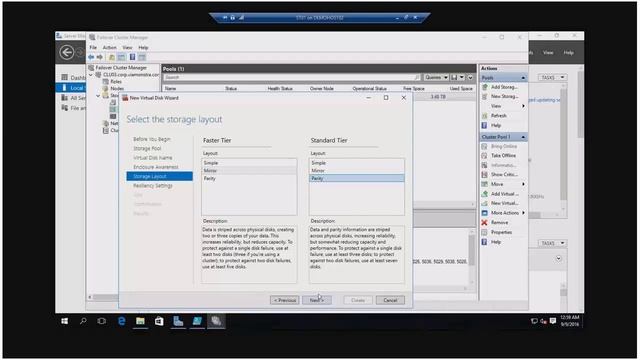Open the Help menu in Failover Cluster Manager

[143, 48]
